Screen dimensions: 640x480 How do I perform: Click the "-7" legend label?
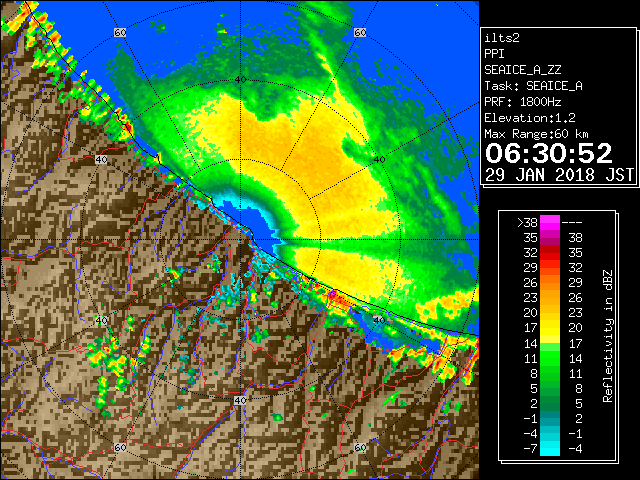click(530, 449)
